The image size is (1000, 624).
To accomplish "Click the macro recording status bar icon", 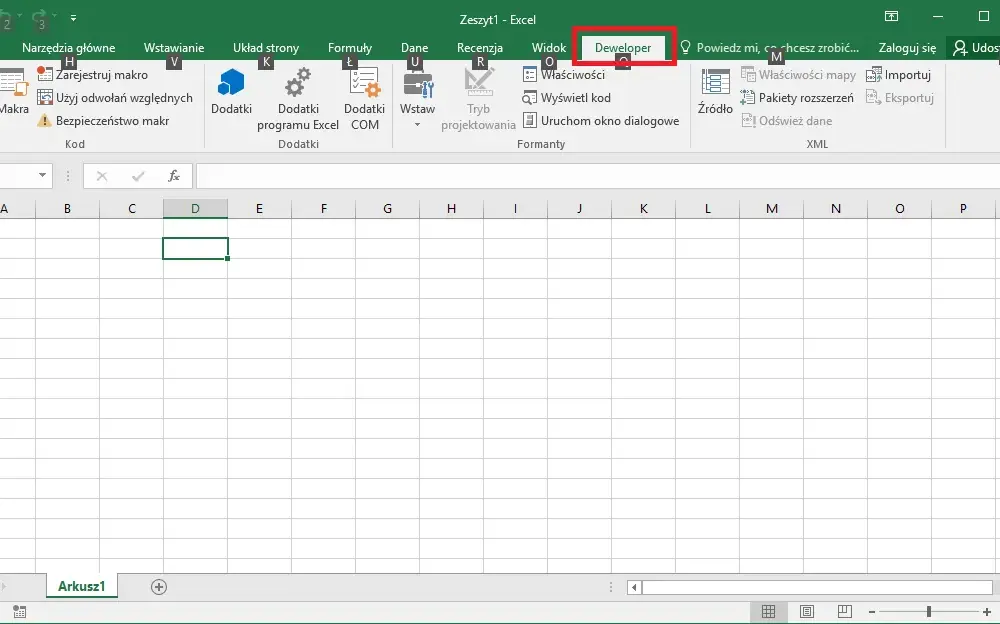I will (19, 612).
